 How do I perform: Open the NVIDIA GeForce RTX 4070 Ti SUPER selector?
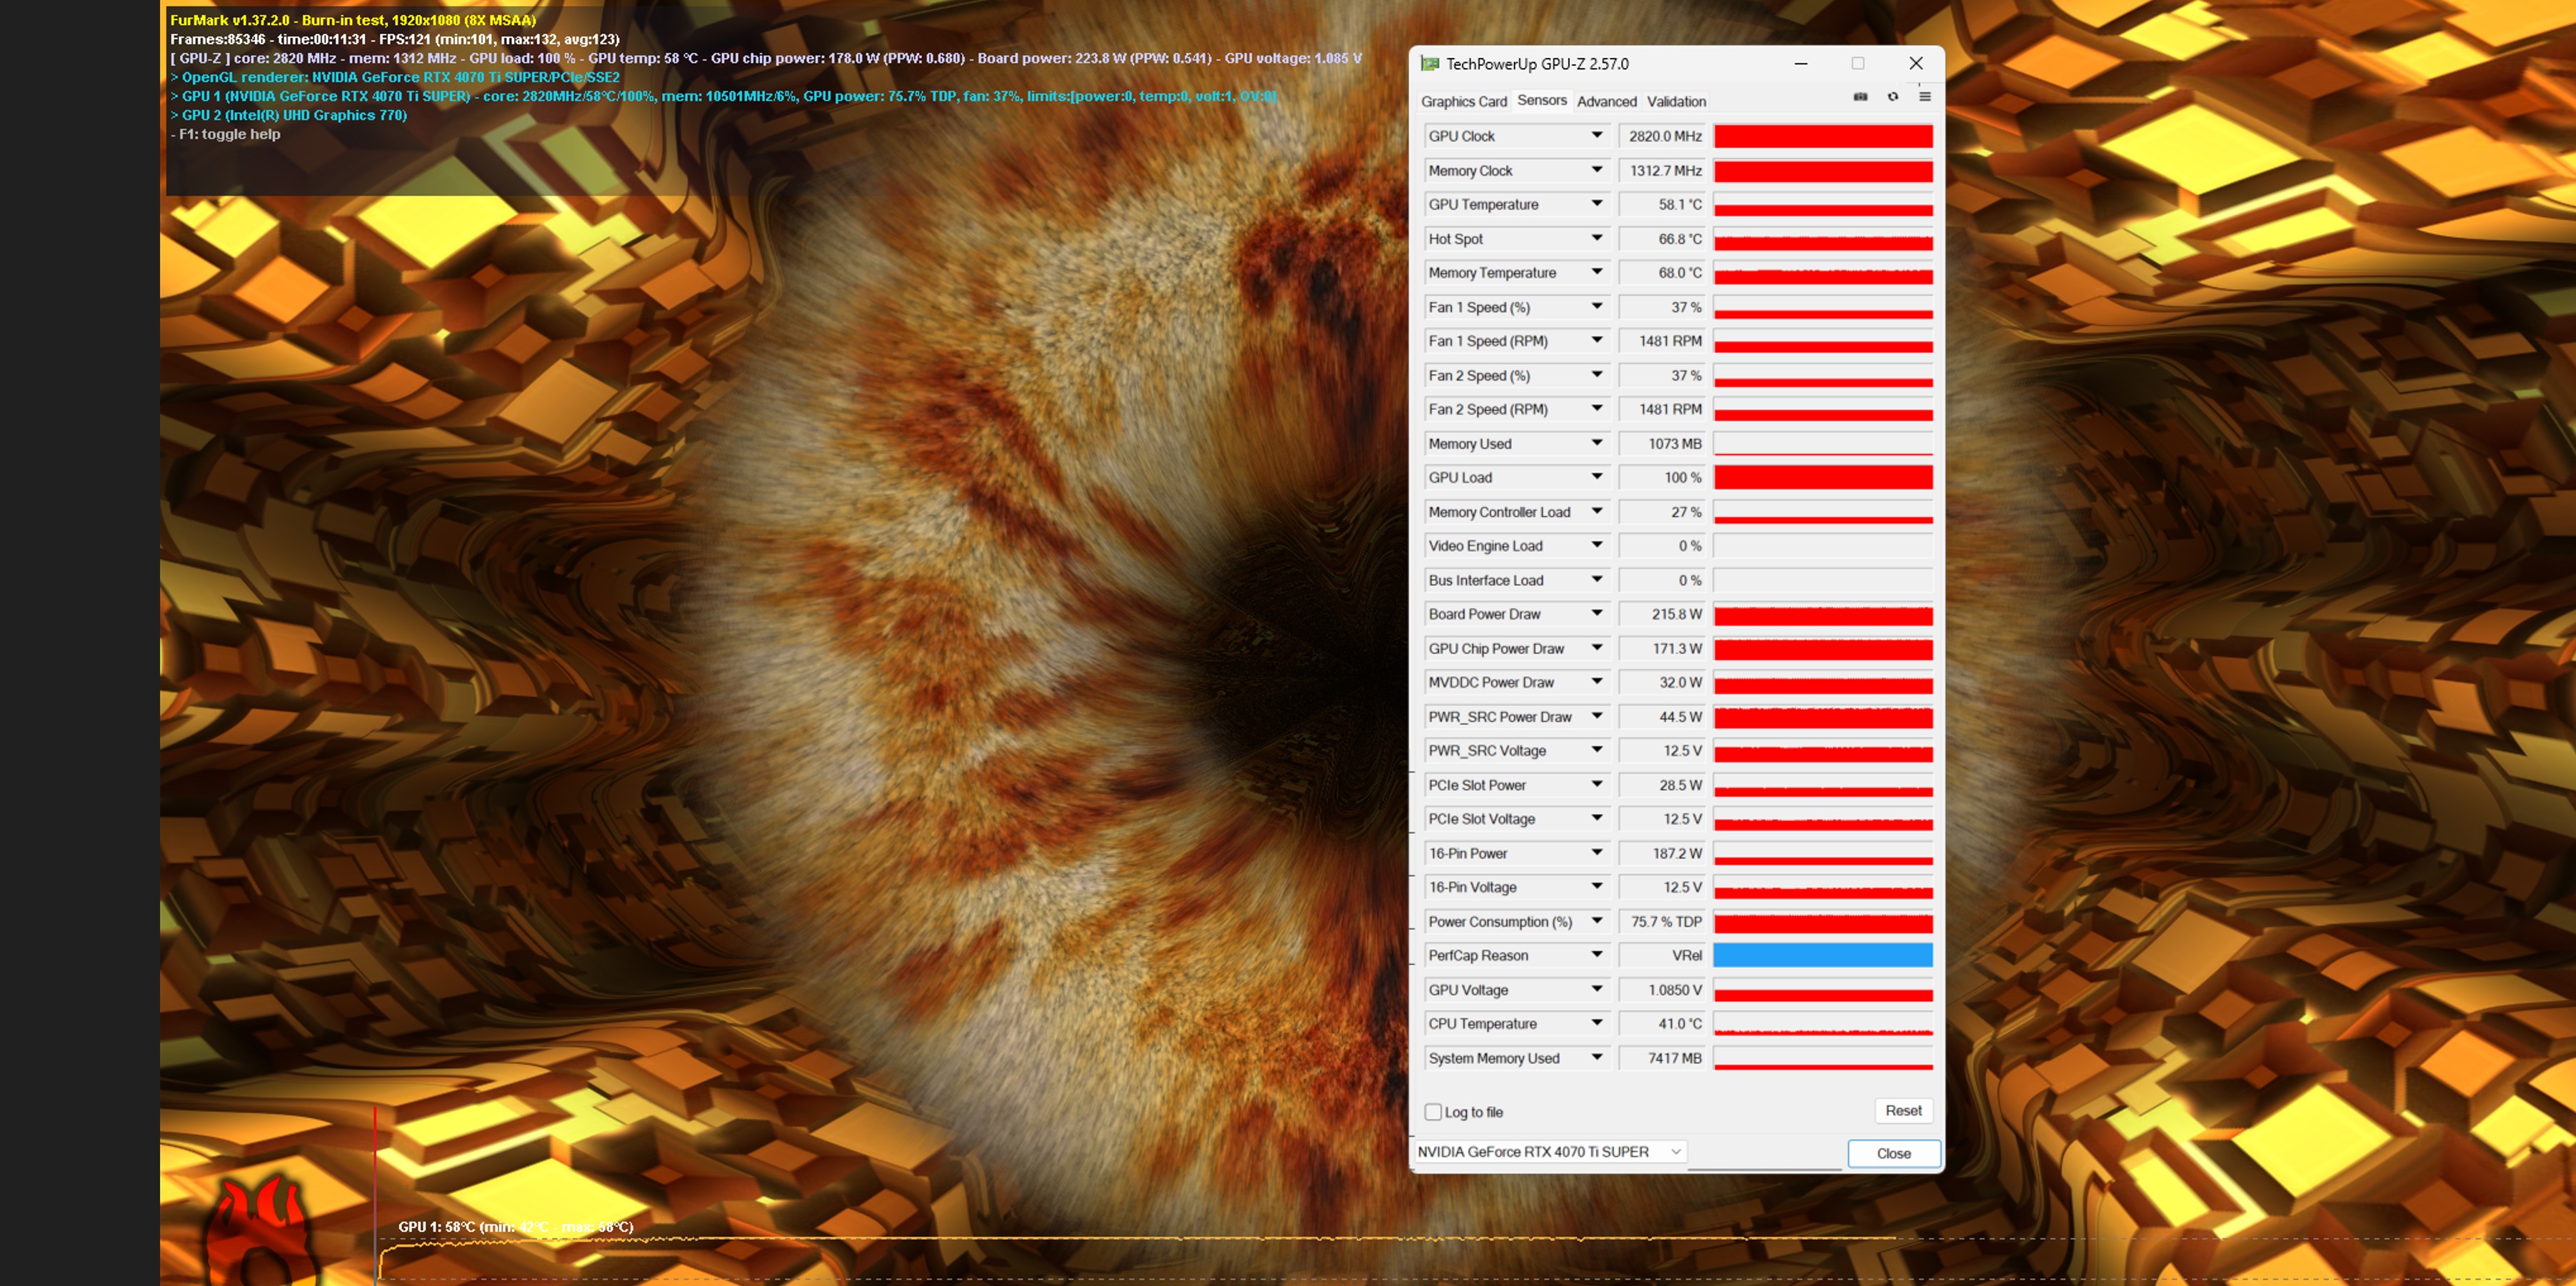(1550, 1152)
